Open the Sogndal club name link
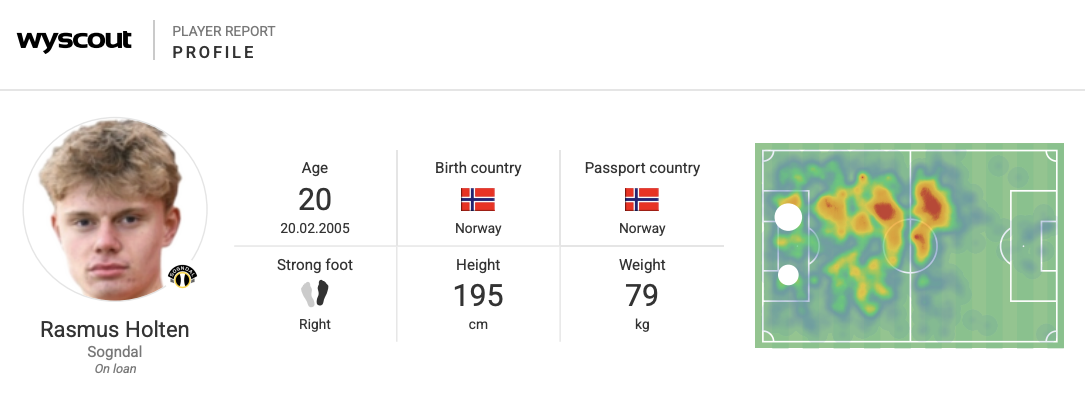The width and height of the screenshot is (1085, 406). [115, 352]
